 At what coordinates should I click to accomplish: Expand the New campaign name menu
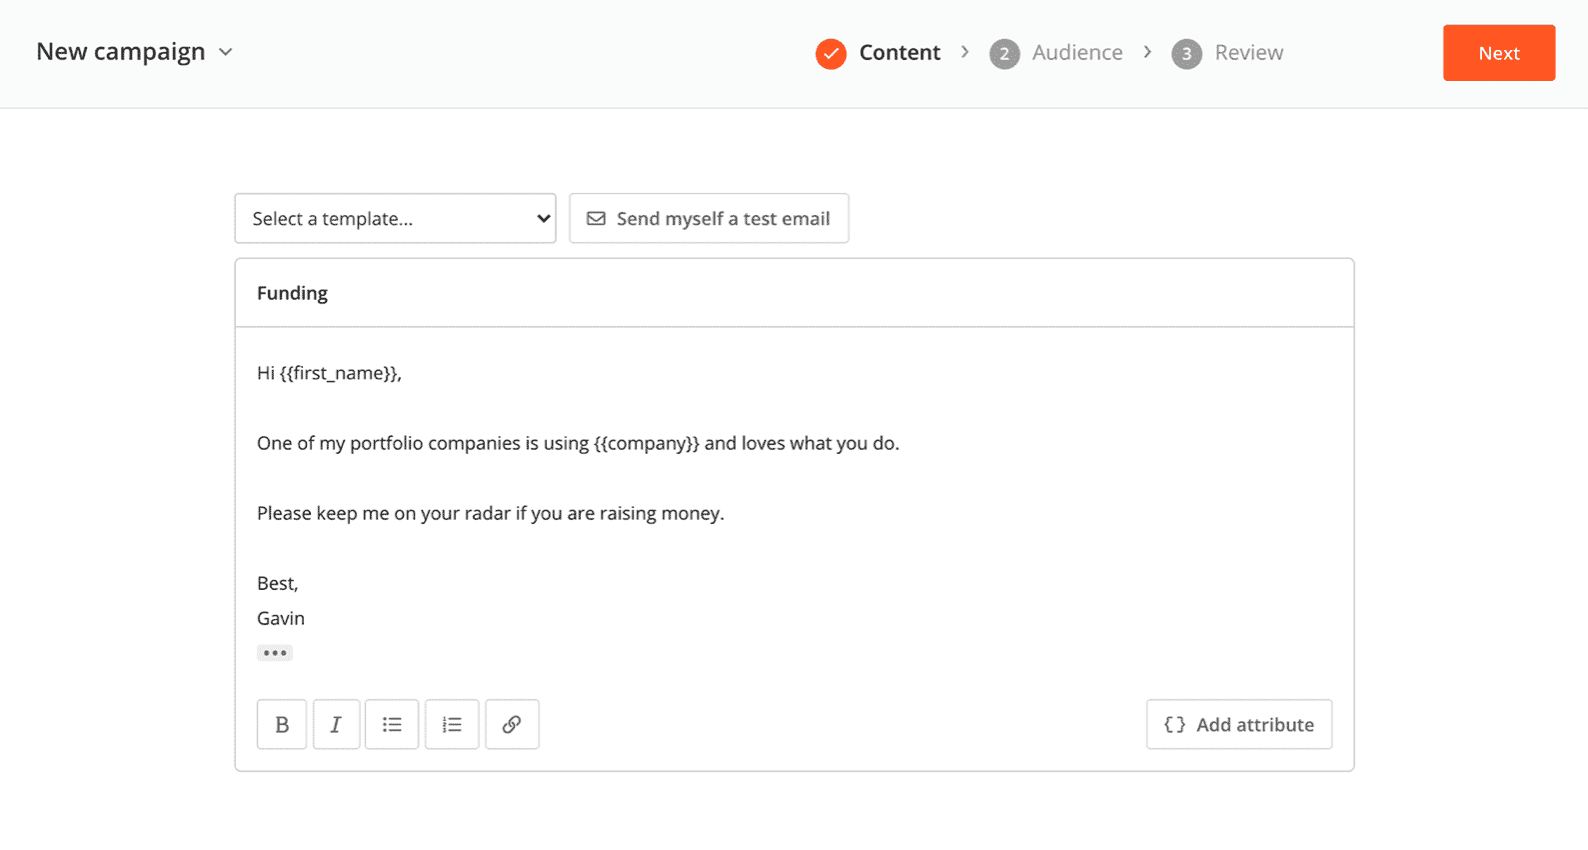134,52
